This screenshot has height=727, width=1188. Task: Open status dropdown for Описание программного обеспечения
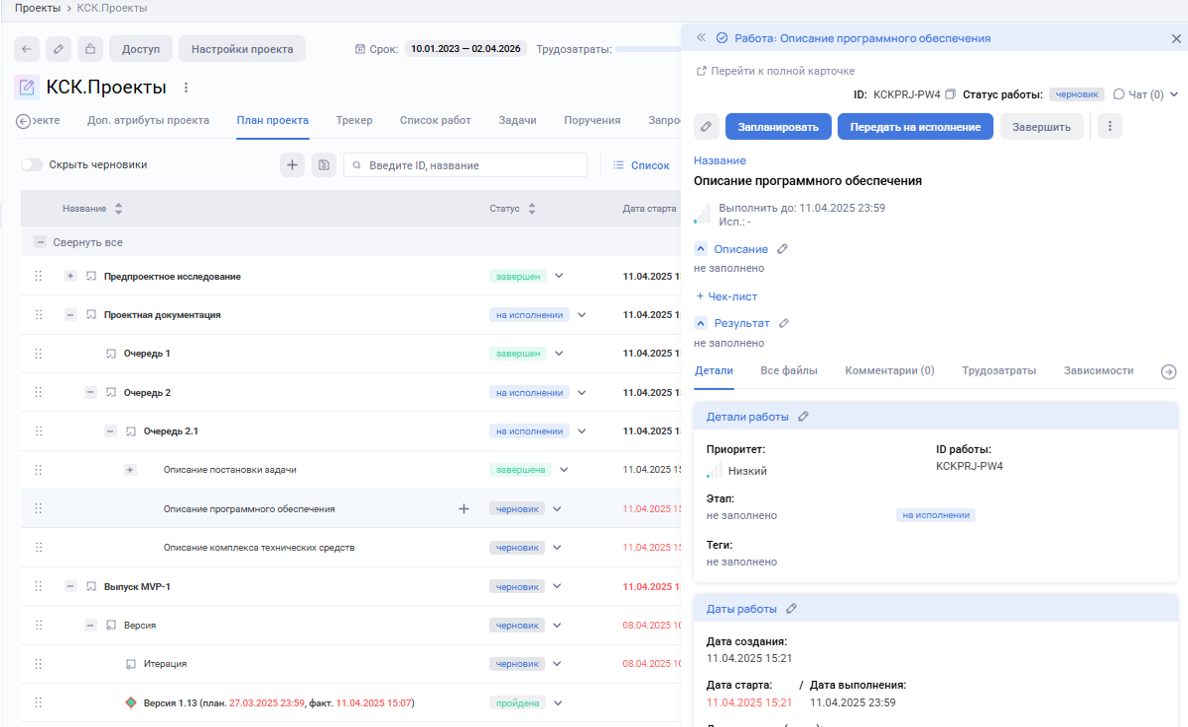[x=555, y=508]
